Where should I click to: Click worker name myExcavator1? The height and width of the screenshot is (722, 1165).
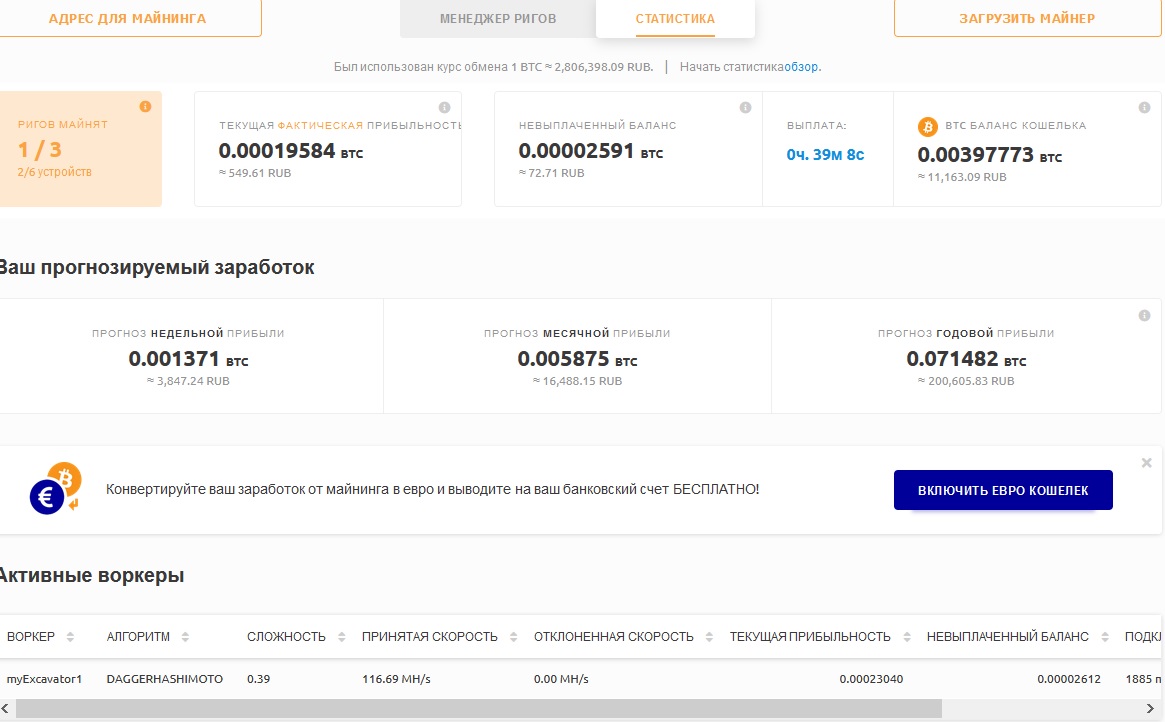click(45, 679)
